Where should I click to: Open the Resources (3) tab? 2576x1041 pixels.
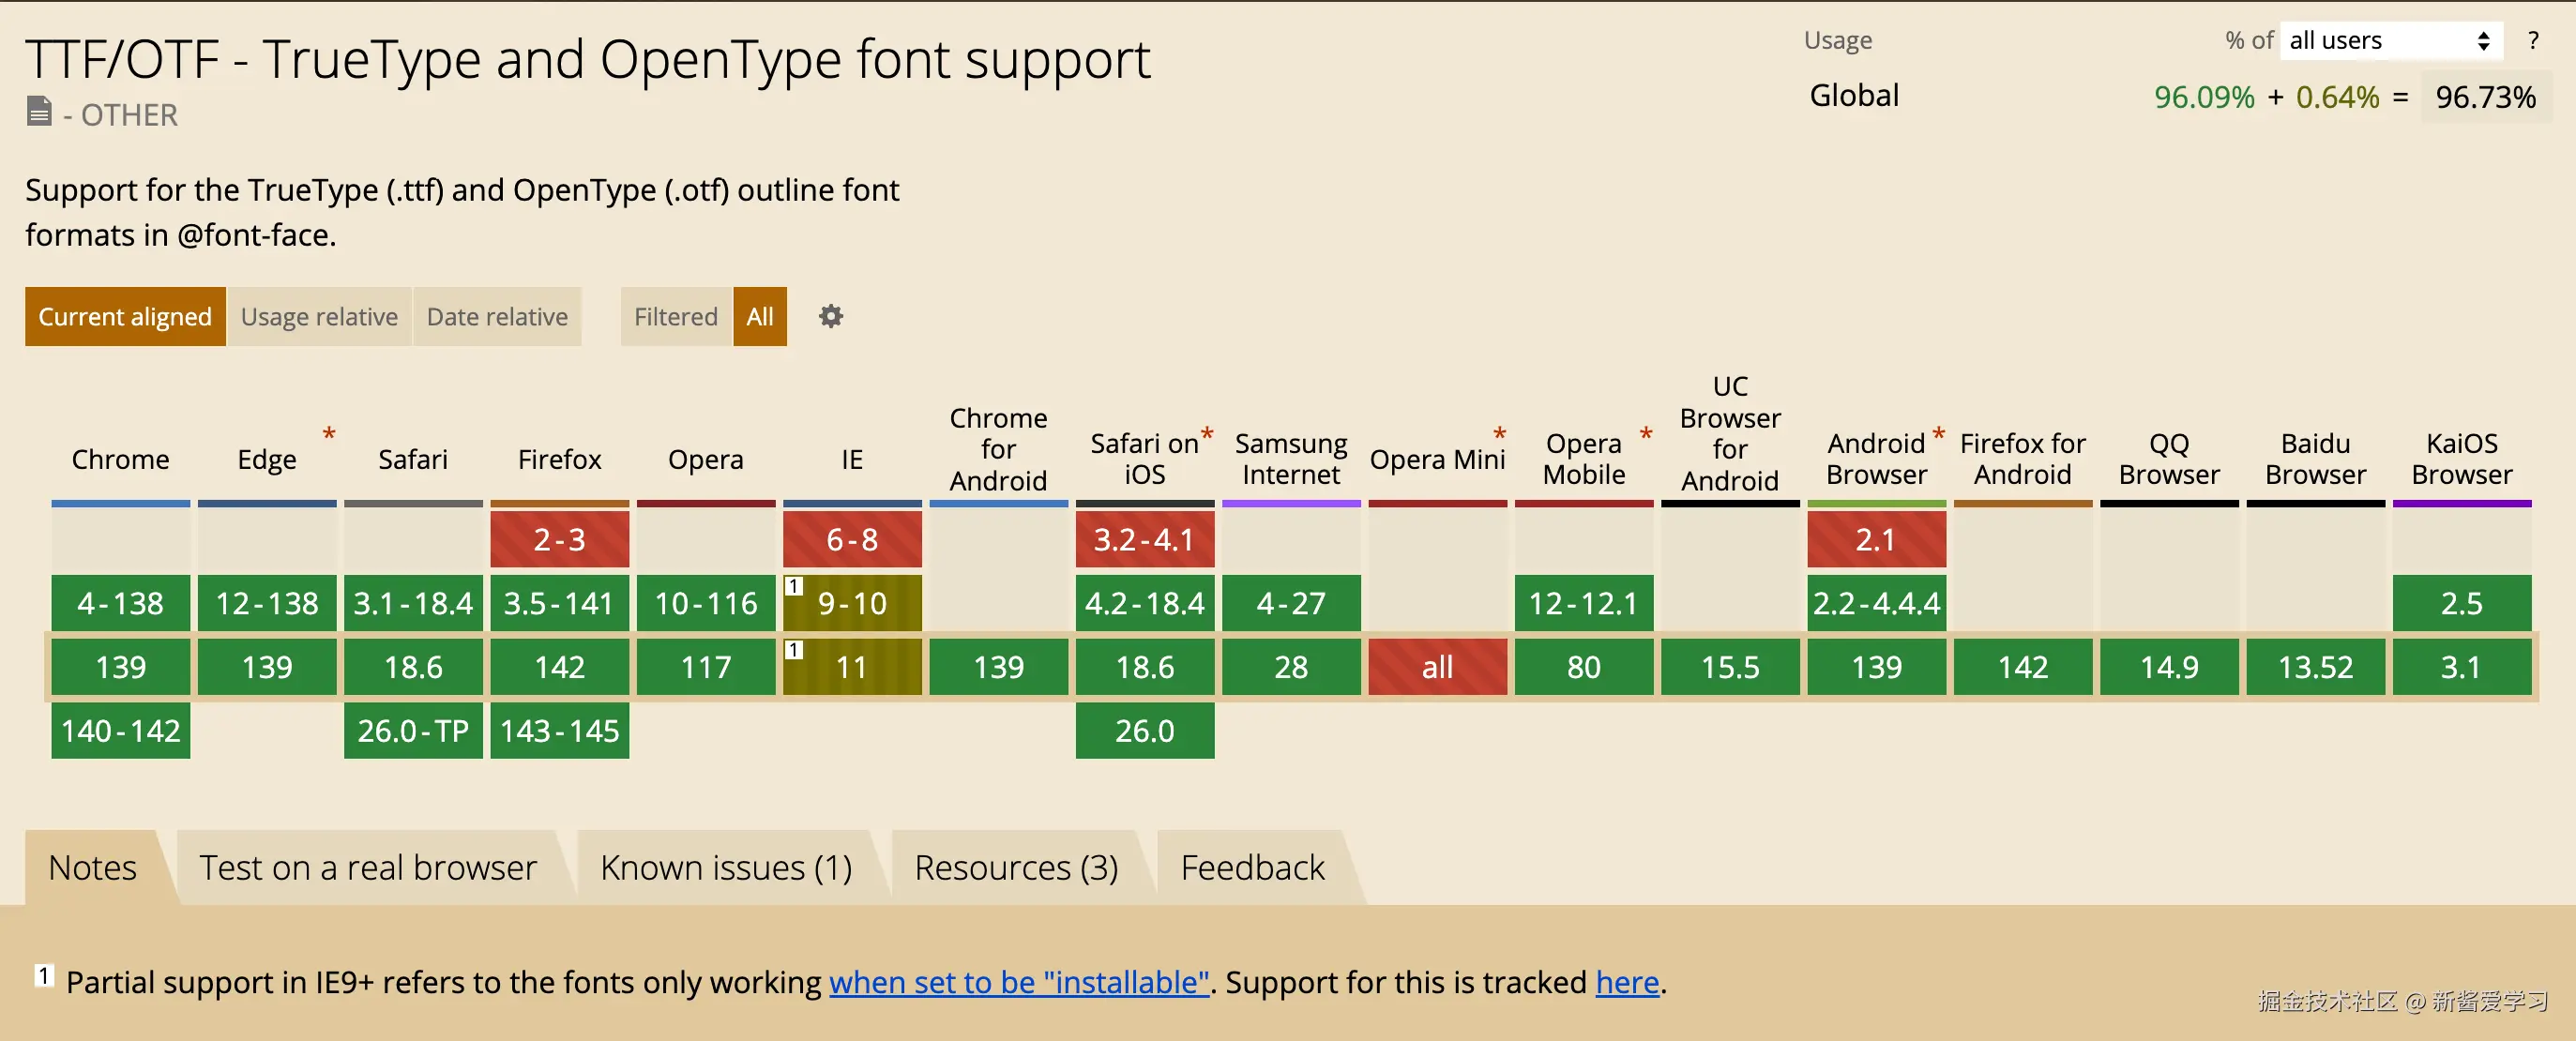point(1016,868)
